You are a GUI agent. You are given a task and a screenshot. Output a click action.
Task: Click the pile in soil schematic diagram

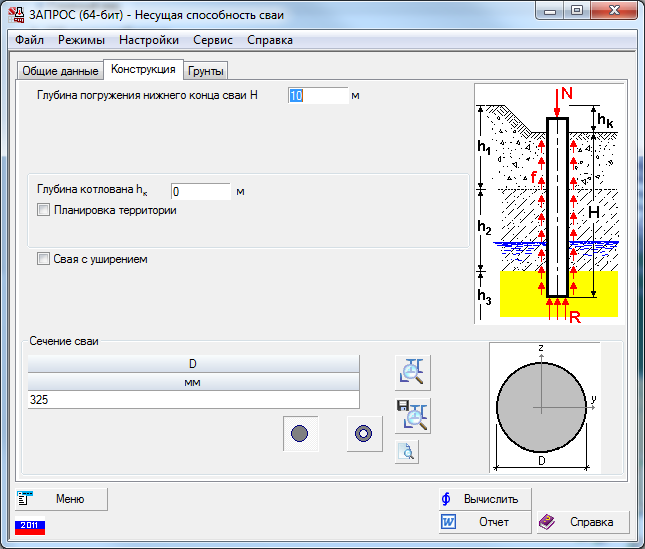click(x=550, y=204)
